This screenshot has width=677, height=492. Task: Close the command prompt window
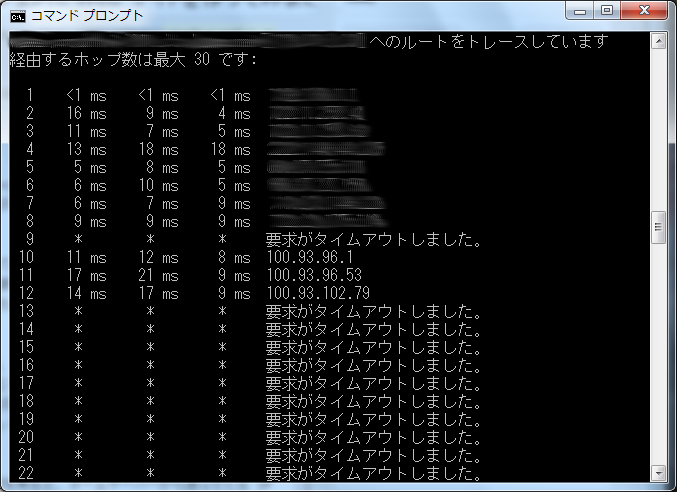[644, 10]
